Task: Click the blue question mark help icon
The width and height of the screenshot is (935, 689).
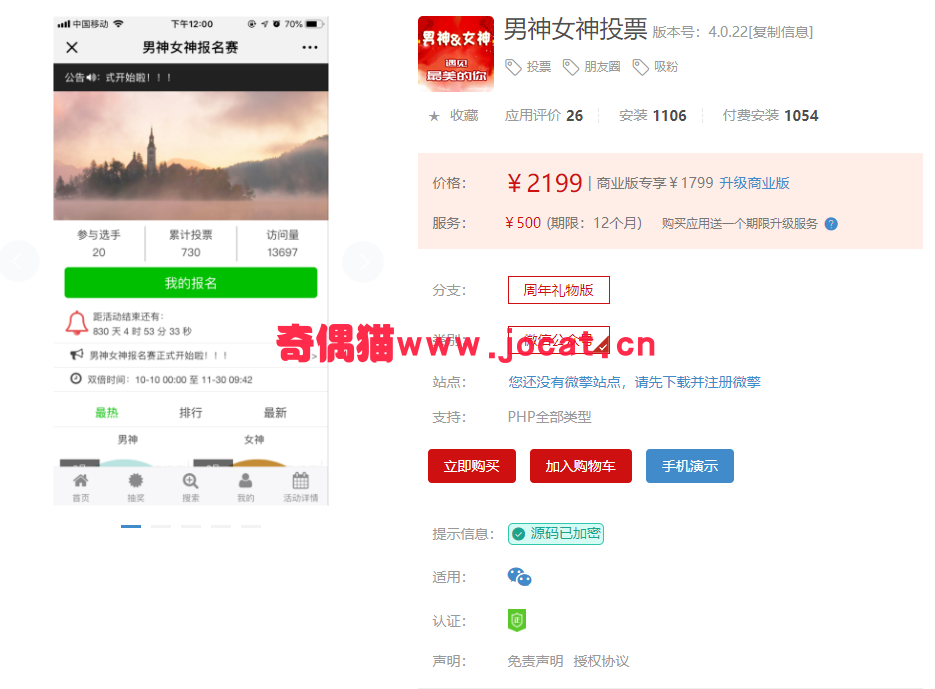Action: pyautogui.click(x=831, y=224)
